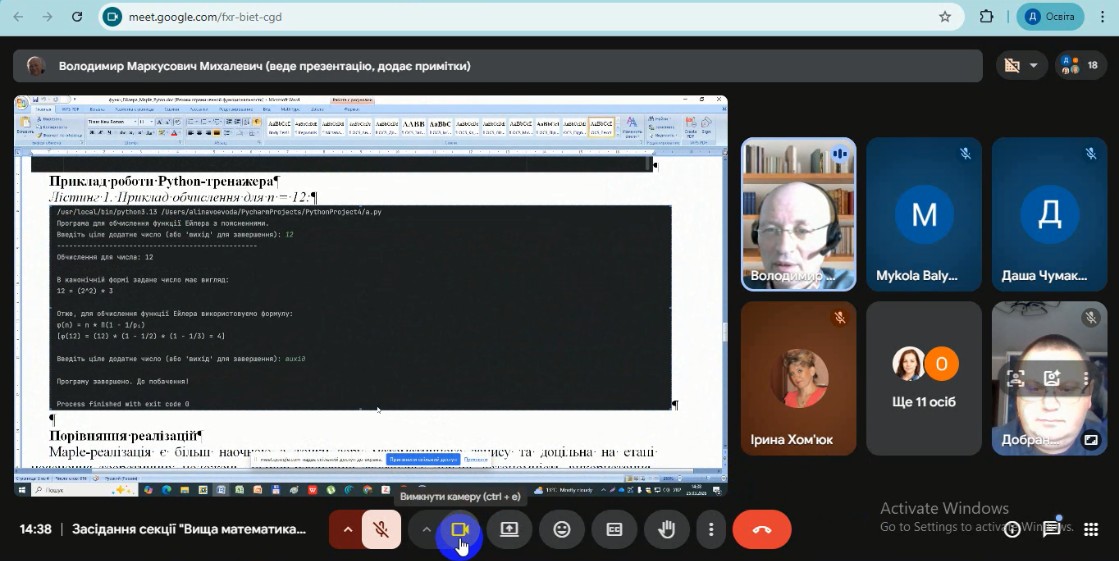Leave the call with red hang-up button
The width and height of the screenshot is (1119, 561).
coord(761,530)
